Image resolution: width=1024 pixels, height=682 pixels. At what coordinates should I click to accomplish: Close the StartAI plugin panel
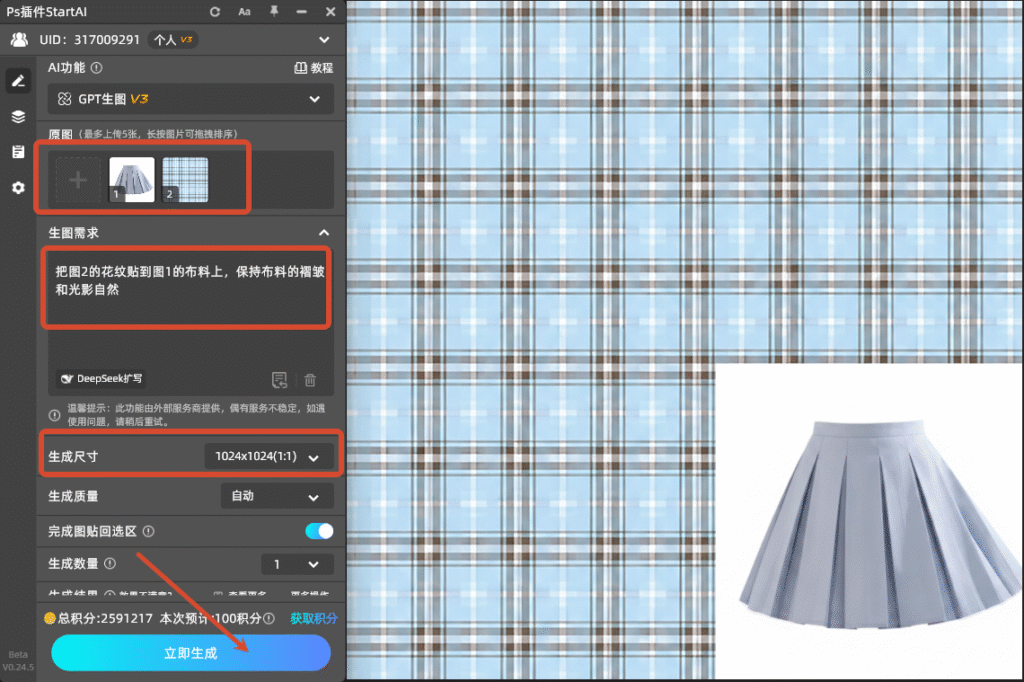point(330,12)
